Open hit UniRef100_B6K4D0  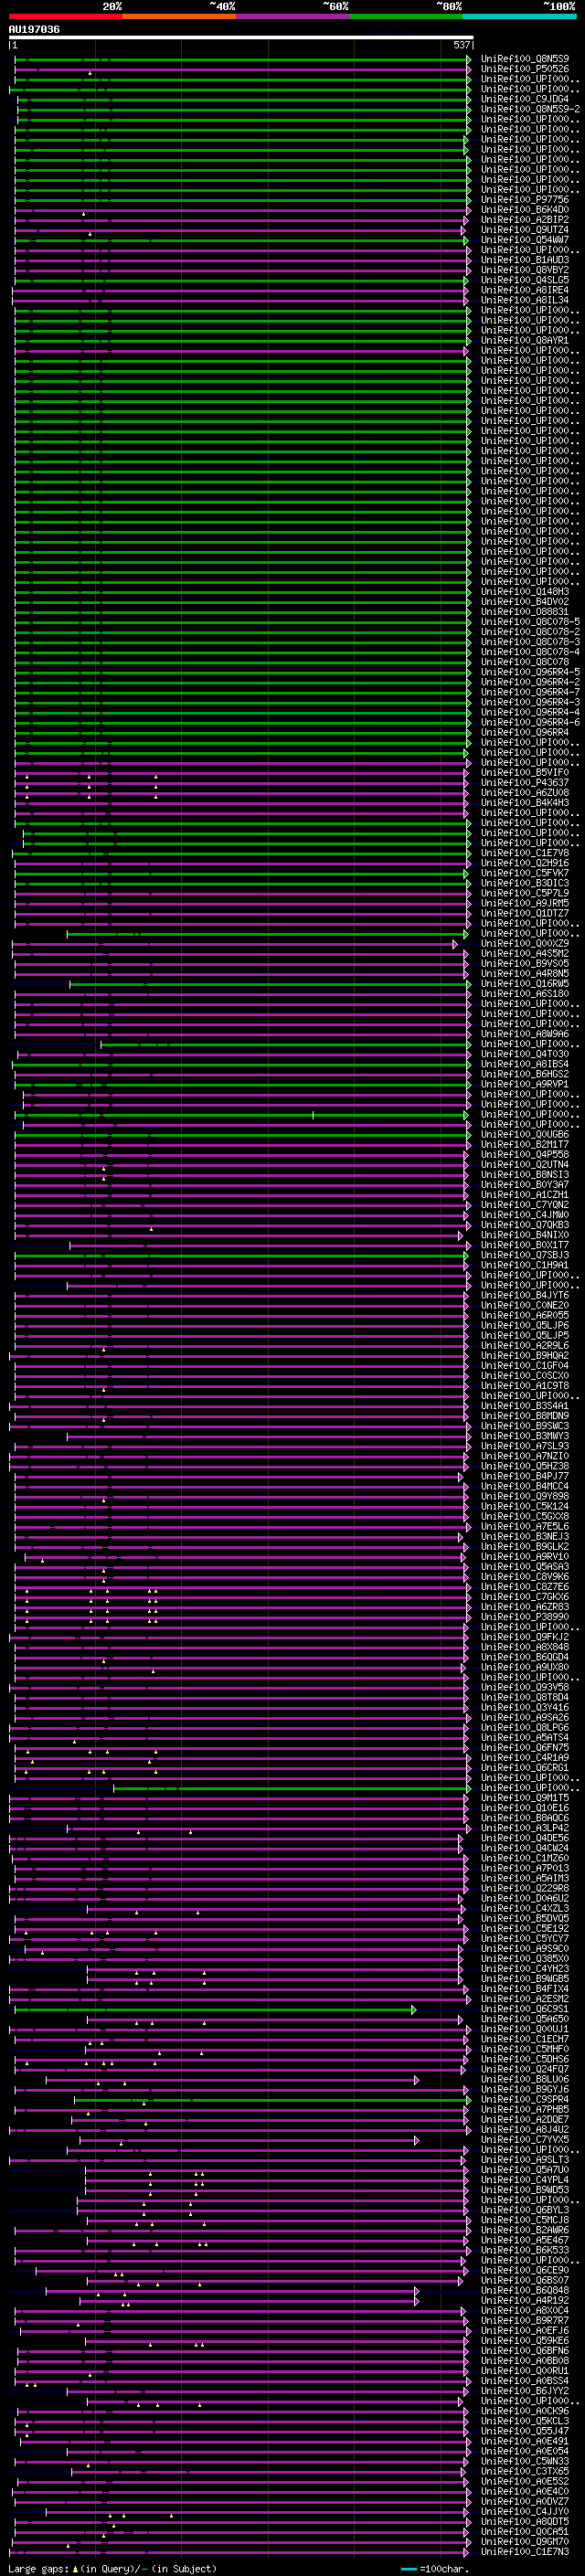(x=525, y=210)
